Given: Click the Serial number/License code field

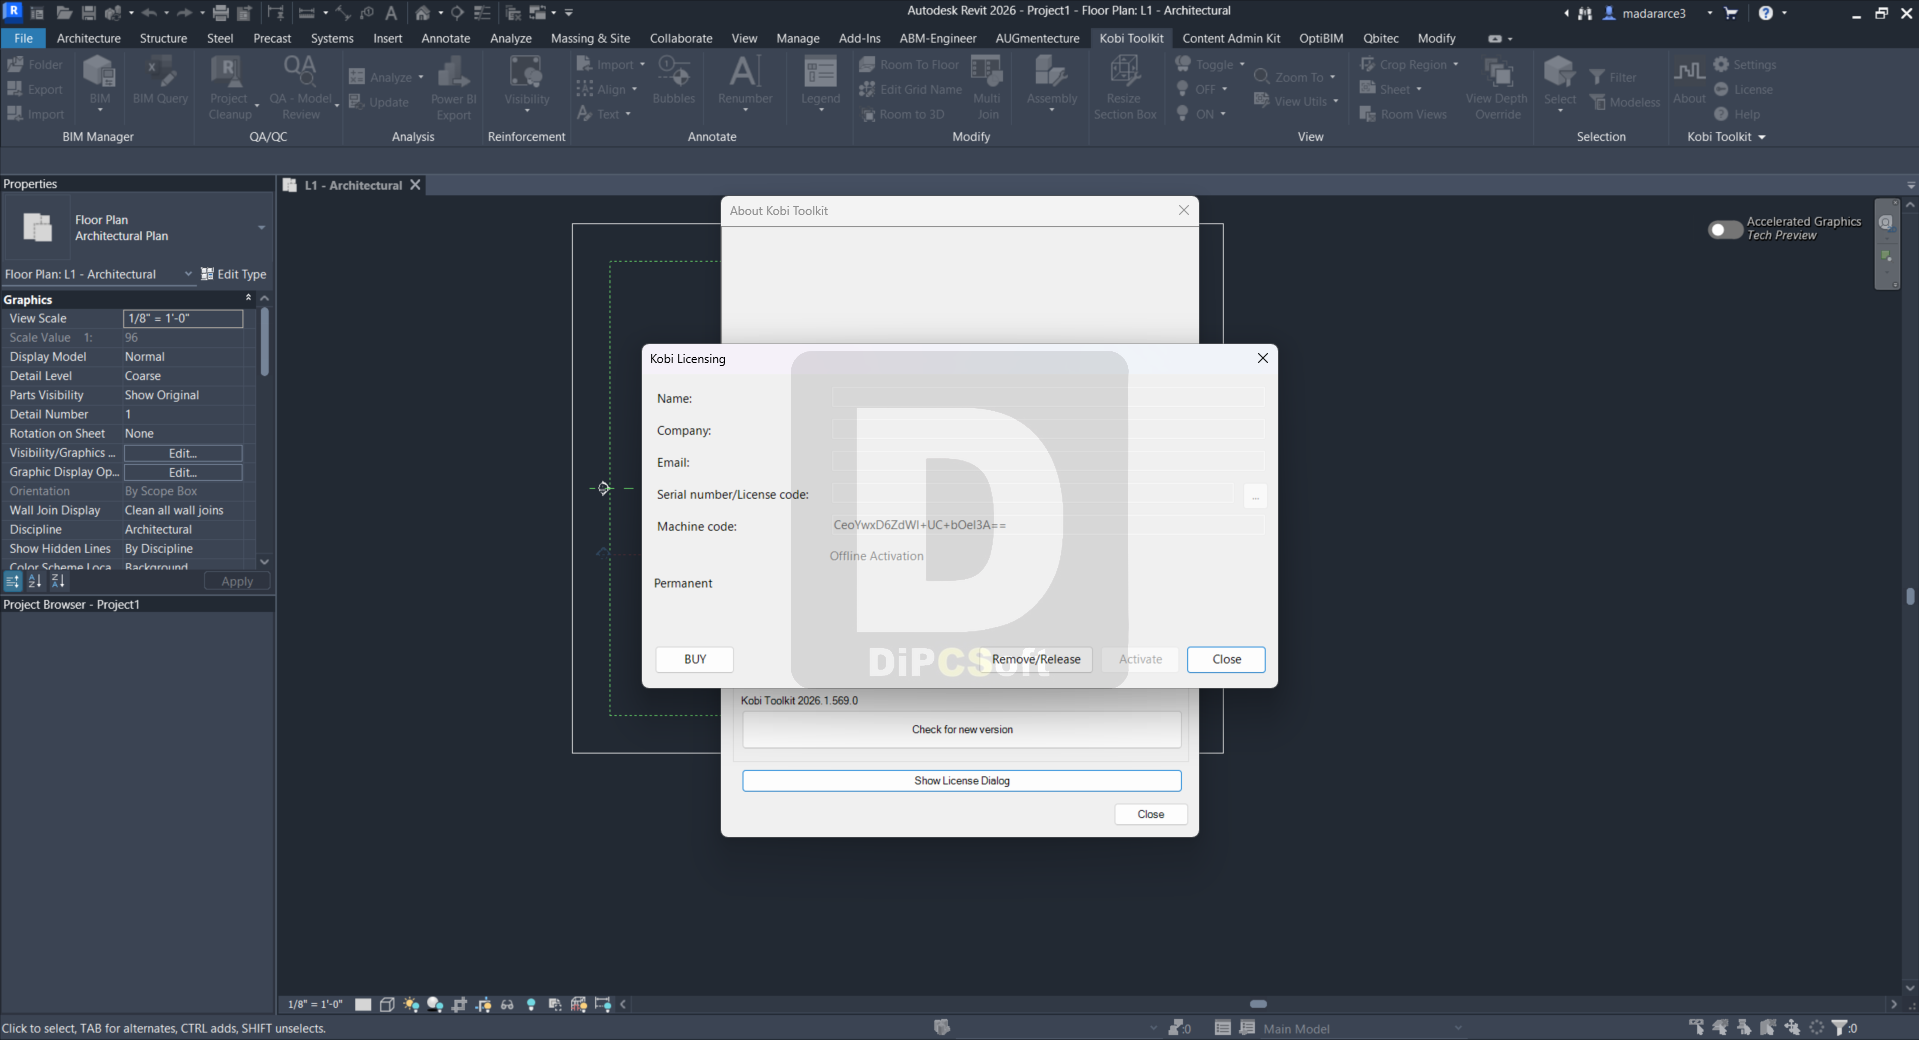Looking at the screenshot, I should [1033, 494].
